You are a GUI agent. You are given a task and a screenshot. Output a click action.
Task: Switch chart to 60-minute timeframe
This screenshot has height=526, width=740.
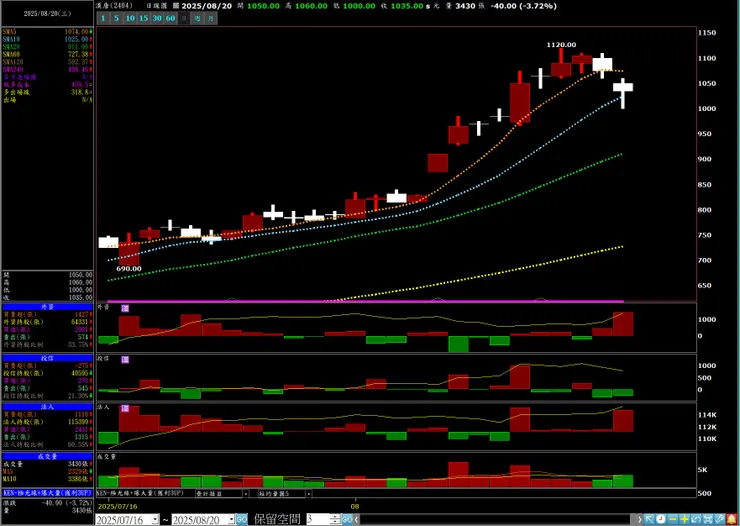[x=170, y=18]
